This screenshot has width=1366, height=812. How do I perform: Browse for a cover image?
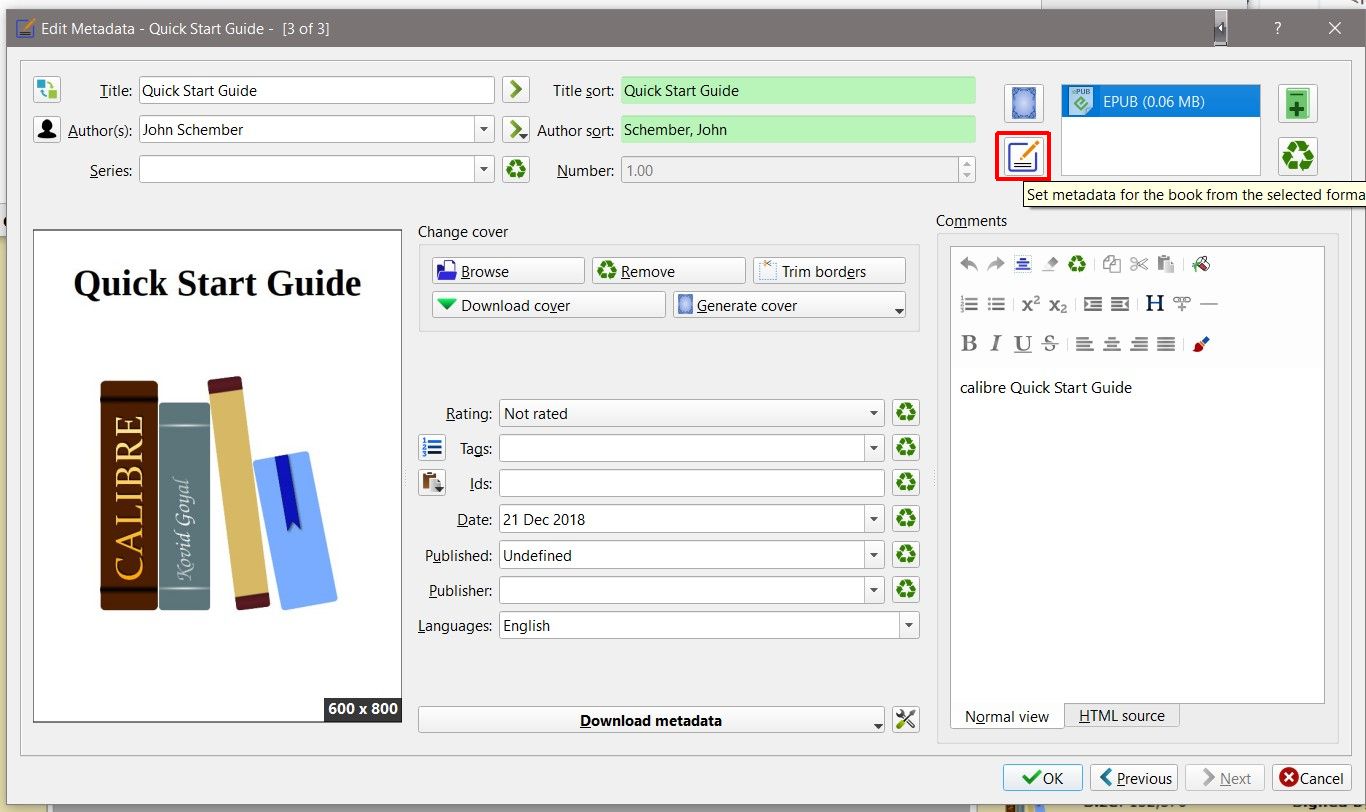(x=508, y=271)
